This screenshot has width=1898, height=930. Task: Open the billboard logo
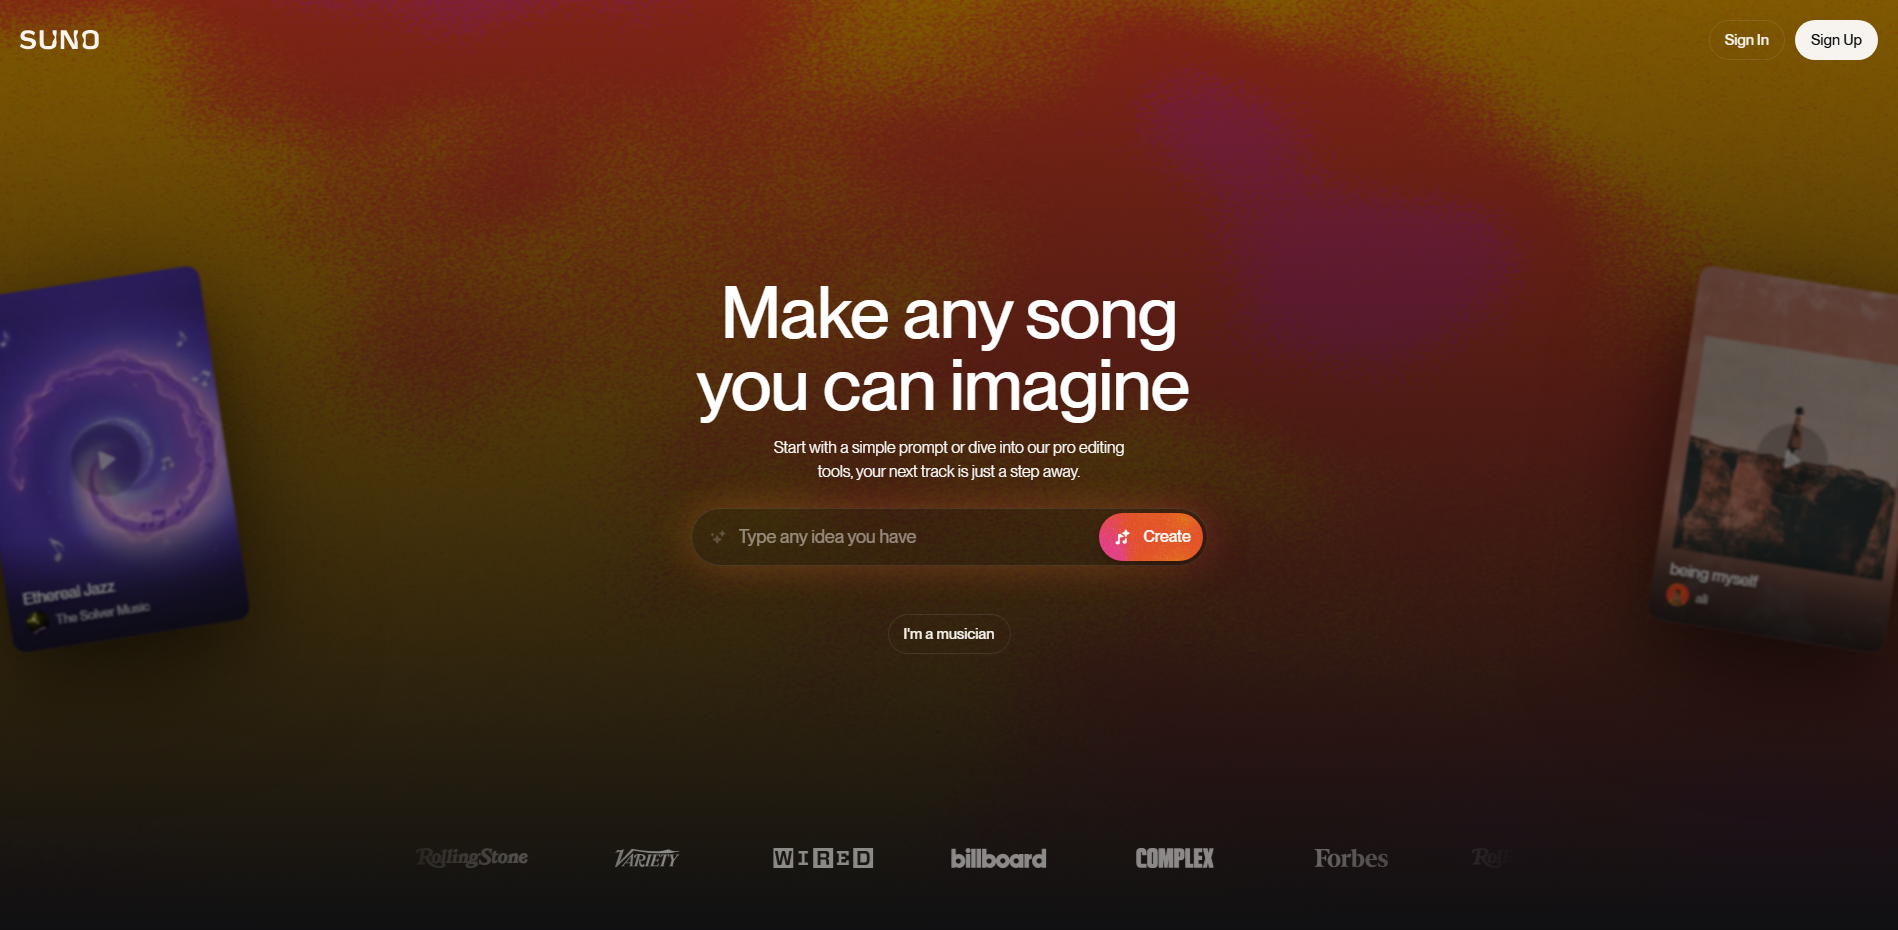coord(998,858)
